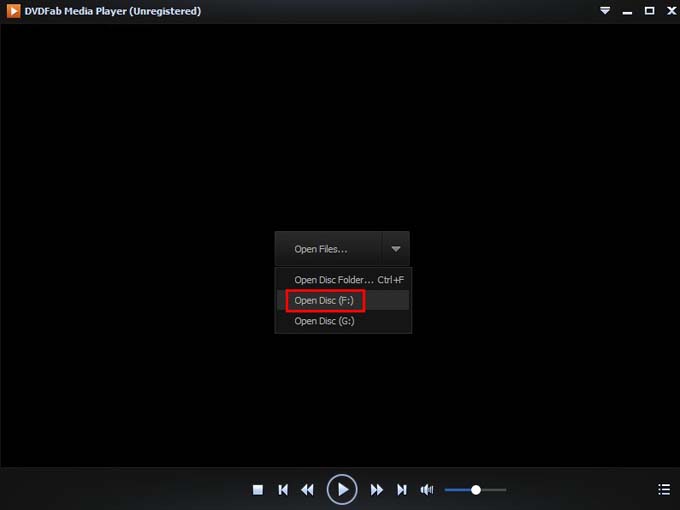The image size is (680, 510).
Task: Skip to the next chapter
Action: coord(402,490)
